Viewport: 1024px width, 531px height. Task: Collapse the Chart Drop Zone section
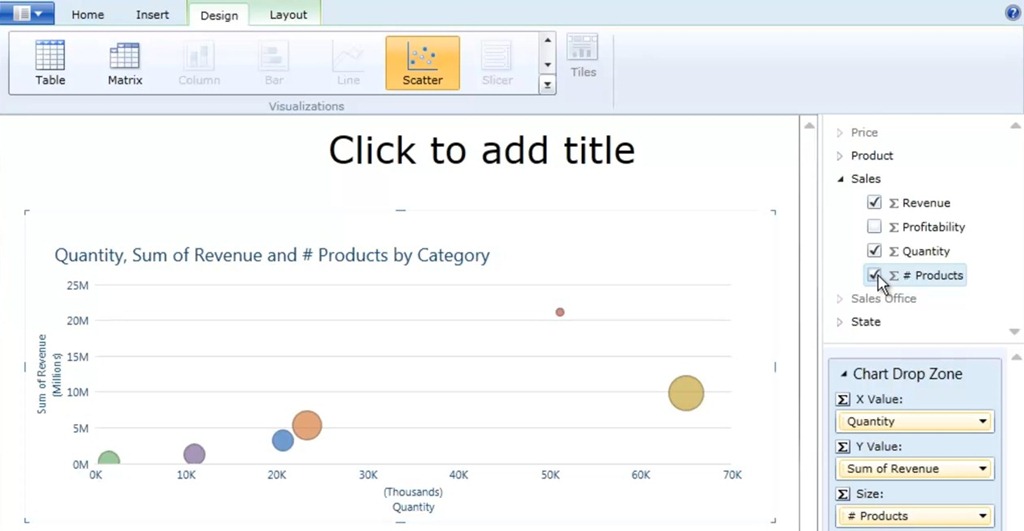tap(843, 374)
